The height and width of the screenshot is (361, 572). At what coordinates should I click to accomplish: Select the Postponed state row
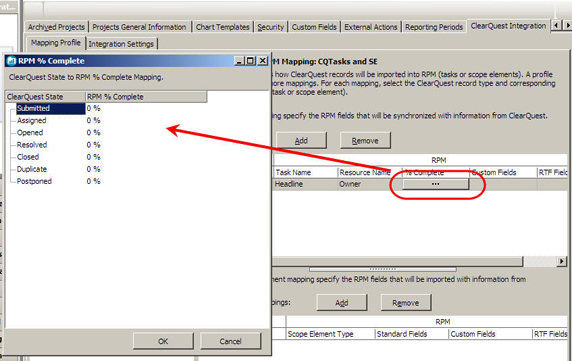click(34, 181)
